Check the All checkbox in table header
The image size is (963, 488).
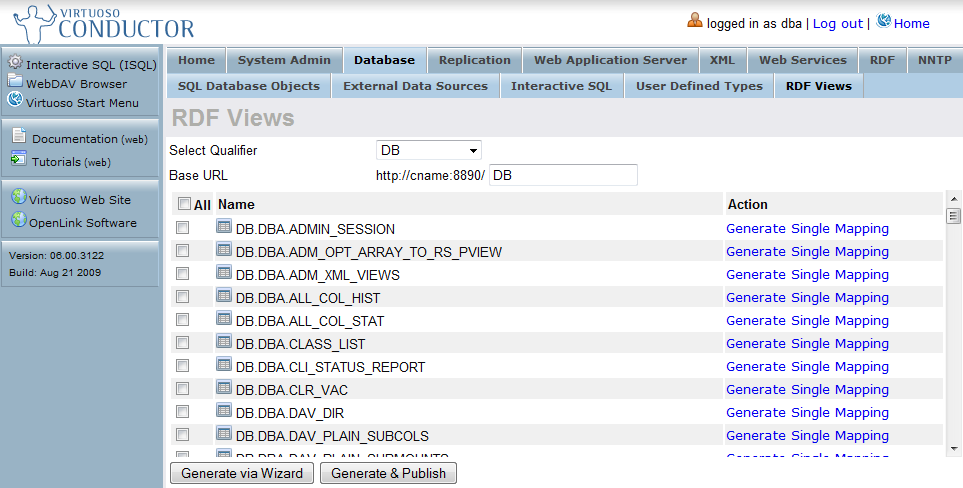(184, 204)
